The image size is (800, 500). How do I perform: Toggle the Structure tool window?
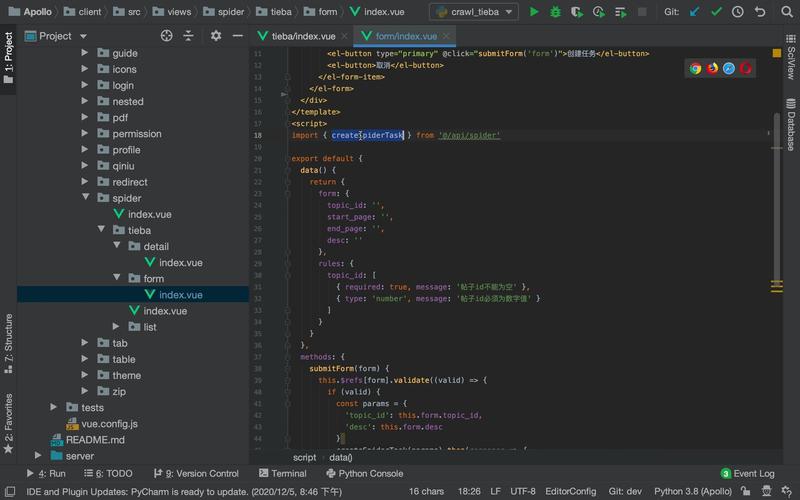pyautogui.click(x=9, y=343)
